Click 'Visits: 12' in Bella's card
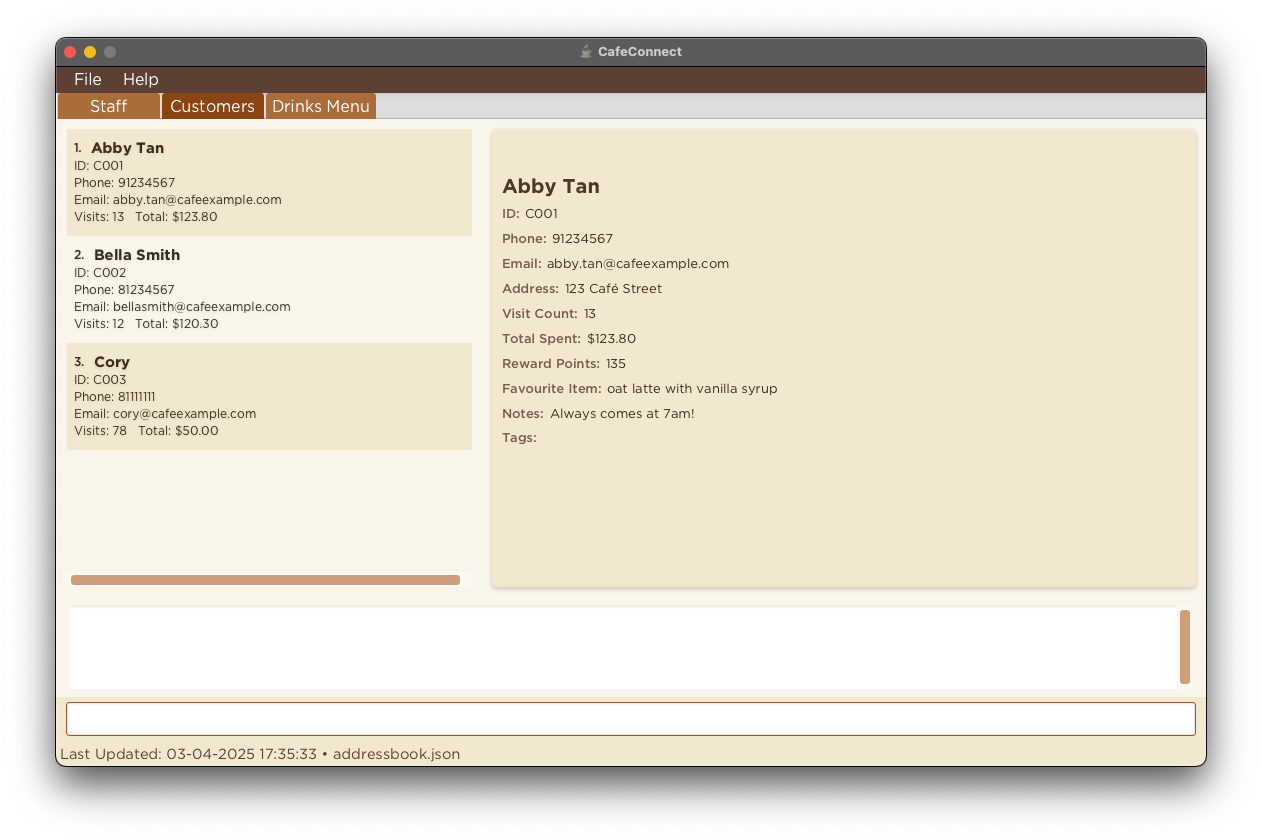The image size is (1262, 840). (x=99, y=324)
